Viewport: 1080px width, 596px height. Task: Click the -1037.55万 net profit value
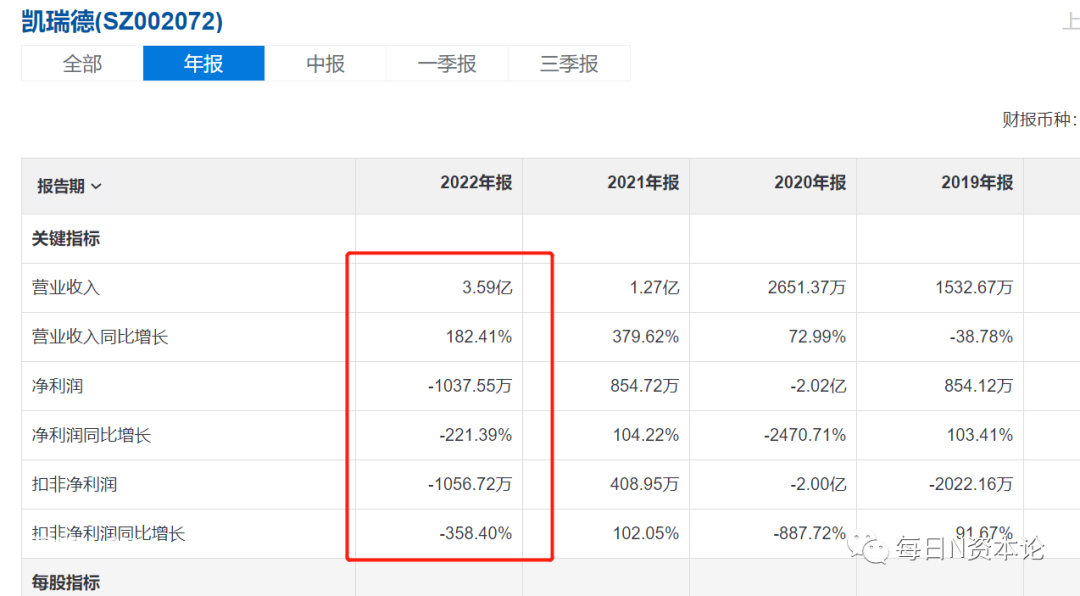click(470, 386)
